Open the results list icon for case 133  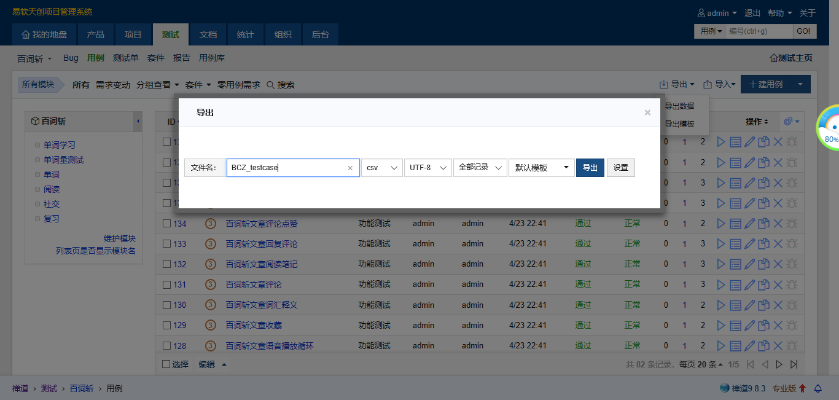coord(735,243)
